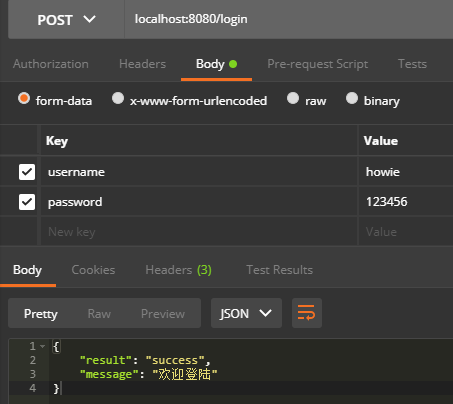Select the x-www-form-urlencoded radio button
This screenshot has width=453, height=404.
(118, 98)
